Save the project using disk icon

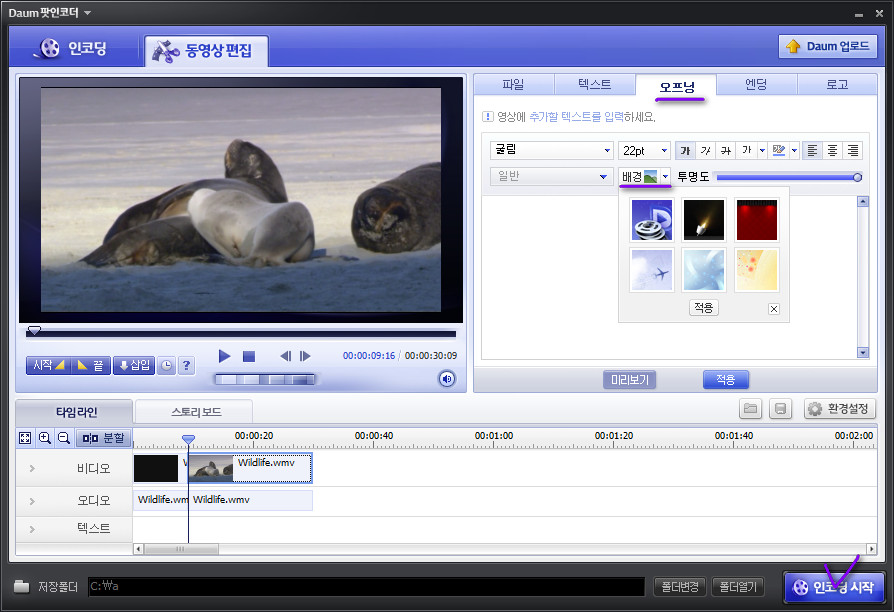[781, 408]
